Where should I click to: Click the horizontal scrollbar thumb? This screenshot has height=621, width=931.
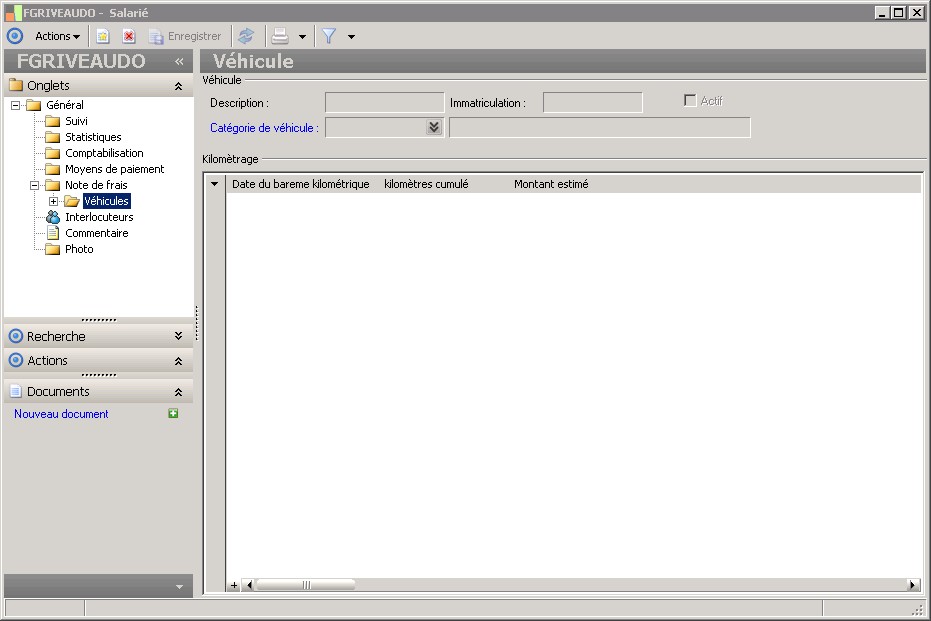click(x=306, y=585)
